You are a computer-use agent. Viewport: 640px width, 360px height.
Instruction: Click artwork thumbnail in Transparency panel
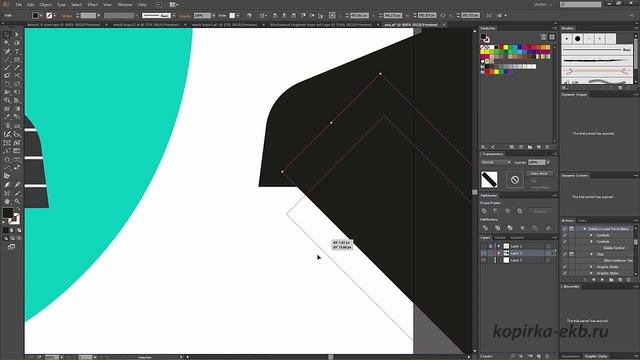[489, 179]
